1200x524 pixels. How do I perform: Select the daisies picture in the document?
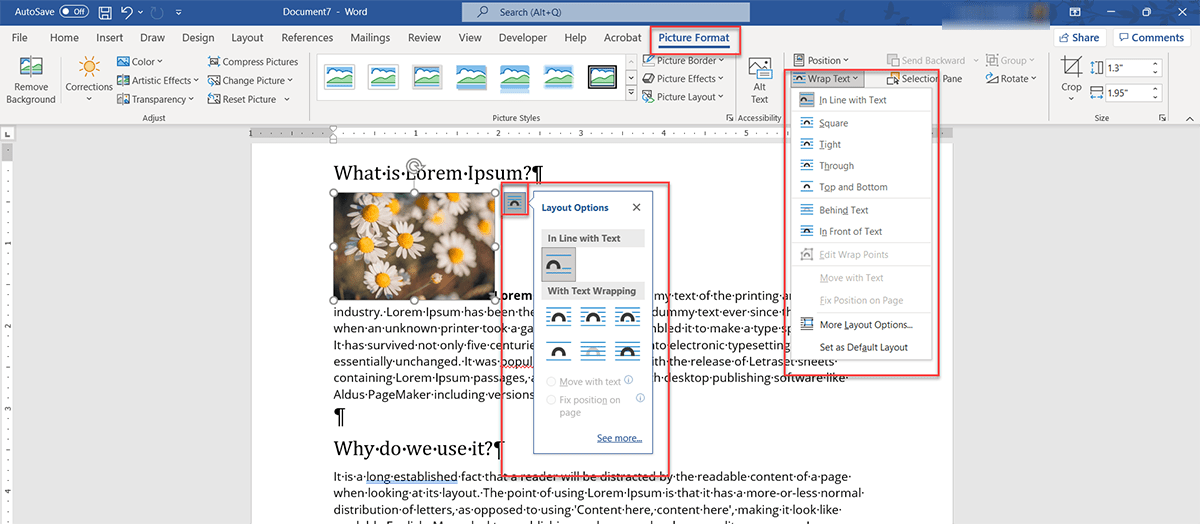(x=414, y=246)
